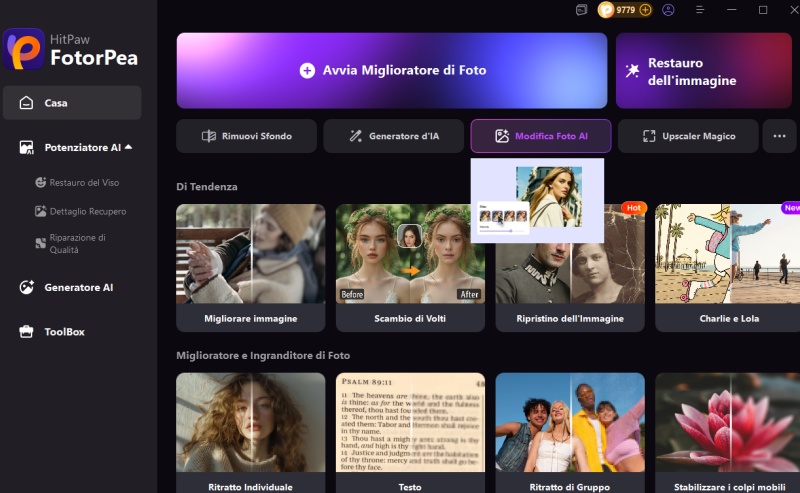Open the Casa home icon
Screen dimensions: 800x493
(x=26, y=103)
